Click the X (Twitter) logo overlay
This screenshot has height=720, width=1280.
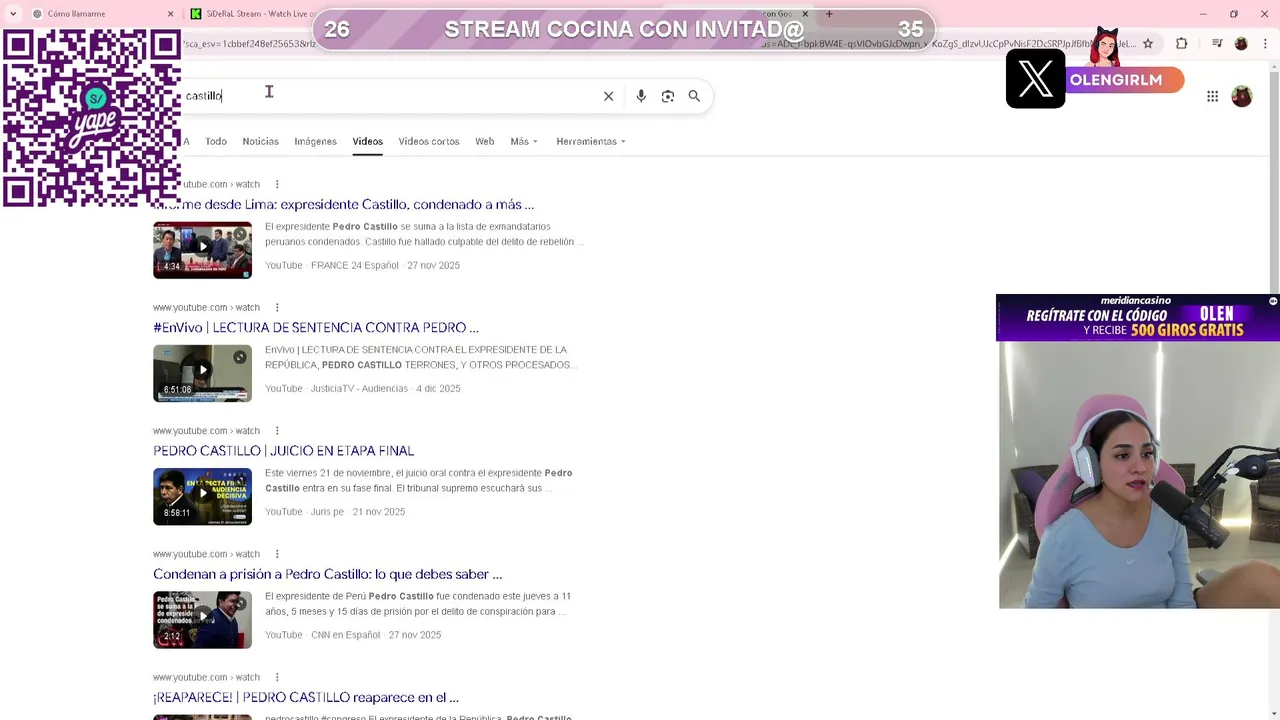[x=1035, y=78]
